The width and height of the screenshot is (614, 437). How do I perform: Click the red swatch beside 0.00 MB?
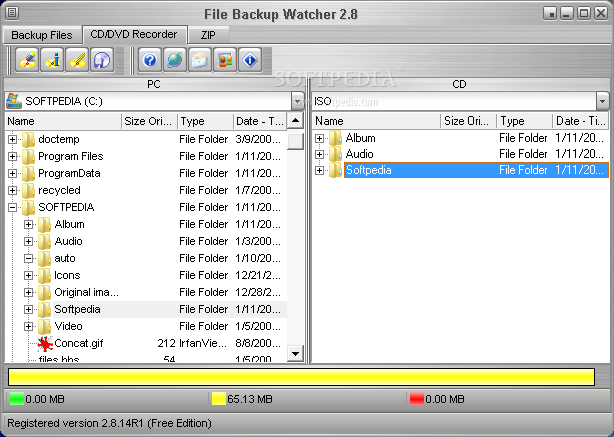(417, 399)
